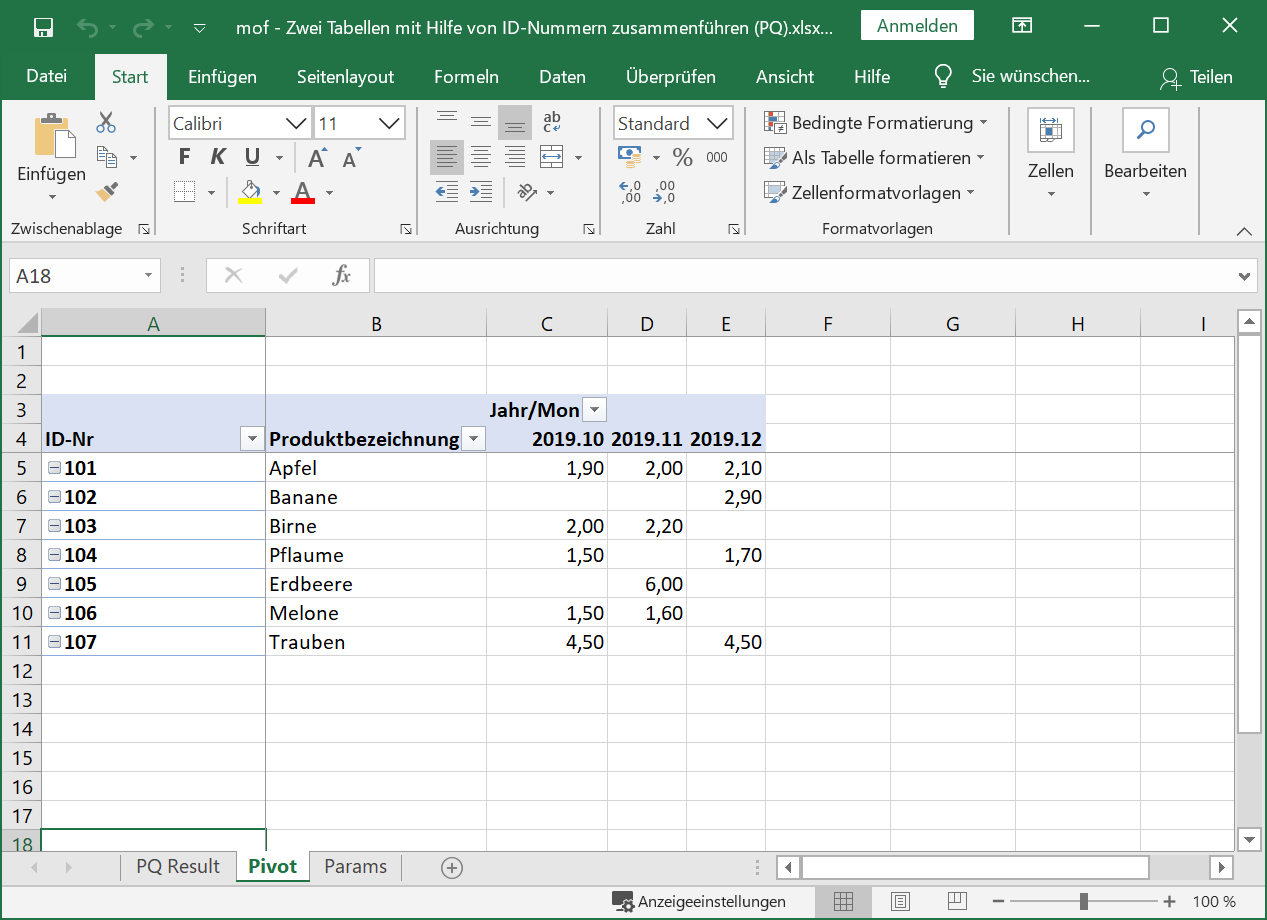This screenshot has width=1267, height=920.
Task: Click accounting number format icon
Action: (630, 157)
